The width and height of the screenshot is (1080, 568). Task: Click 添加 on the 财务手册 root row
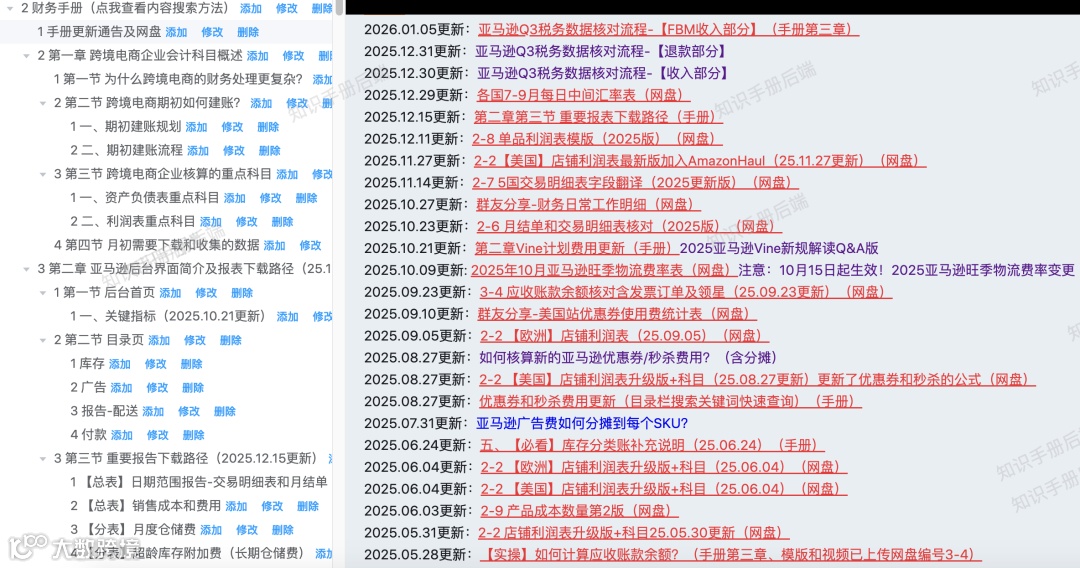(x=251, y=8)
